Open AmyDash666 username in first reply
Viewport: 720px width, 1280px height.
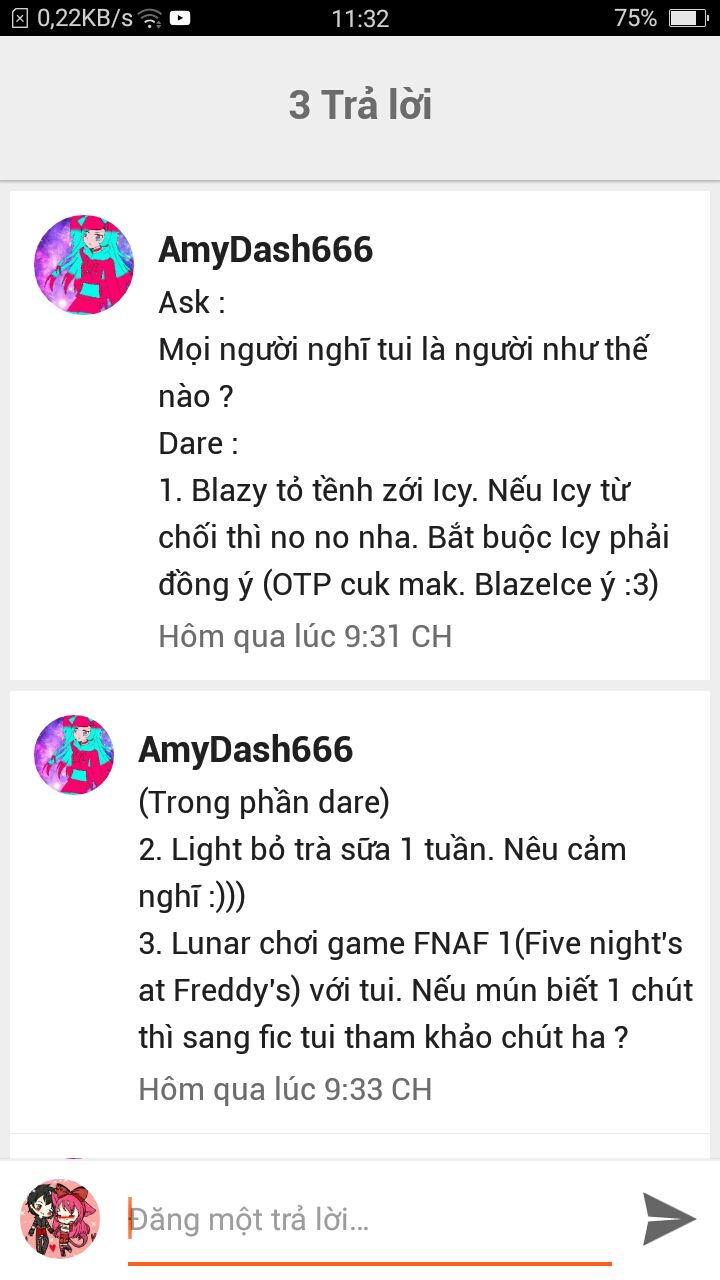click(x=265, y=250)
